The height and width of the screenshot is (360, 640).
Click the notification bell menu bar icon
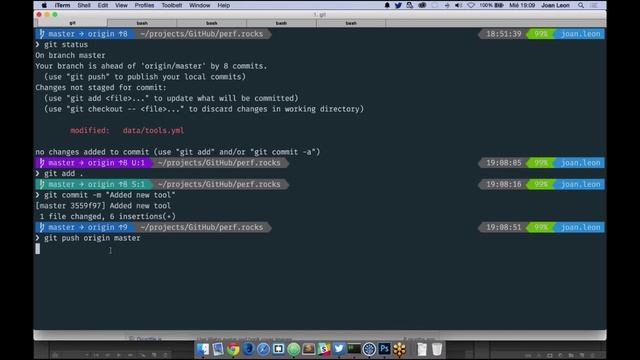387,5
